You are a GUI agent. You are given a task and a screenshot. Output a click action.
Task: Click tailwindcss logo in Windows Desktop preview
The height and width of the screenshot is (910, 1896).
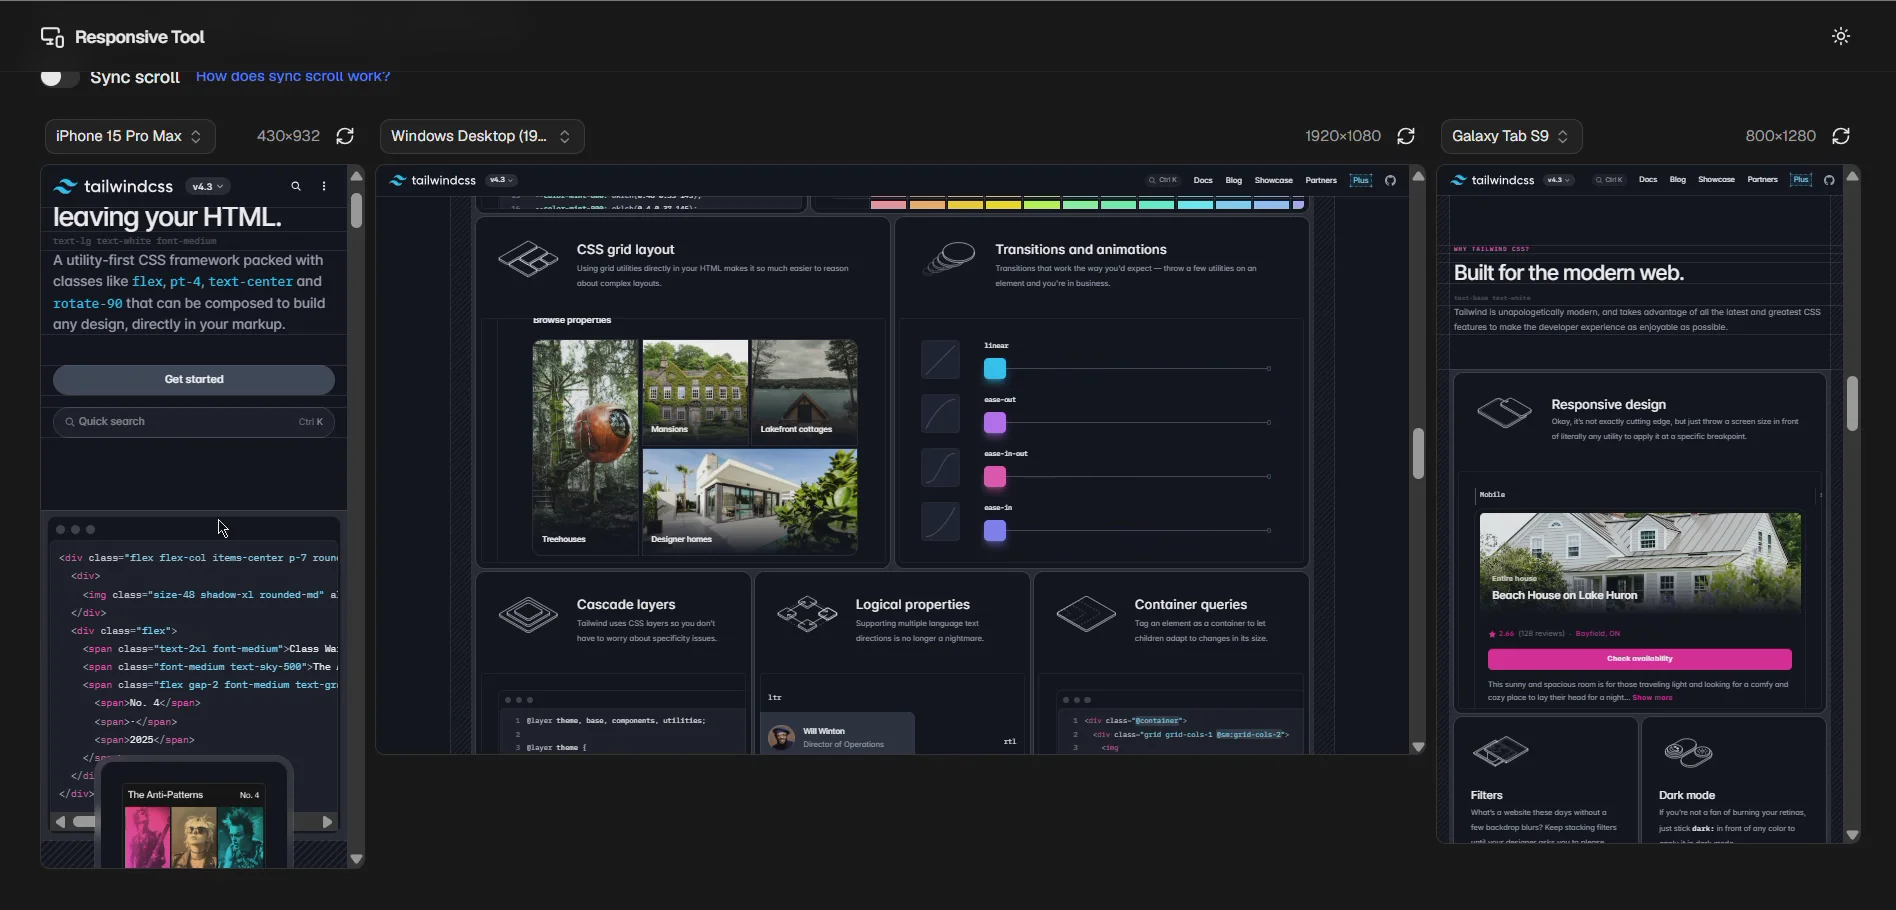433,181
